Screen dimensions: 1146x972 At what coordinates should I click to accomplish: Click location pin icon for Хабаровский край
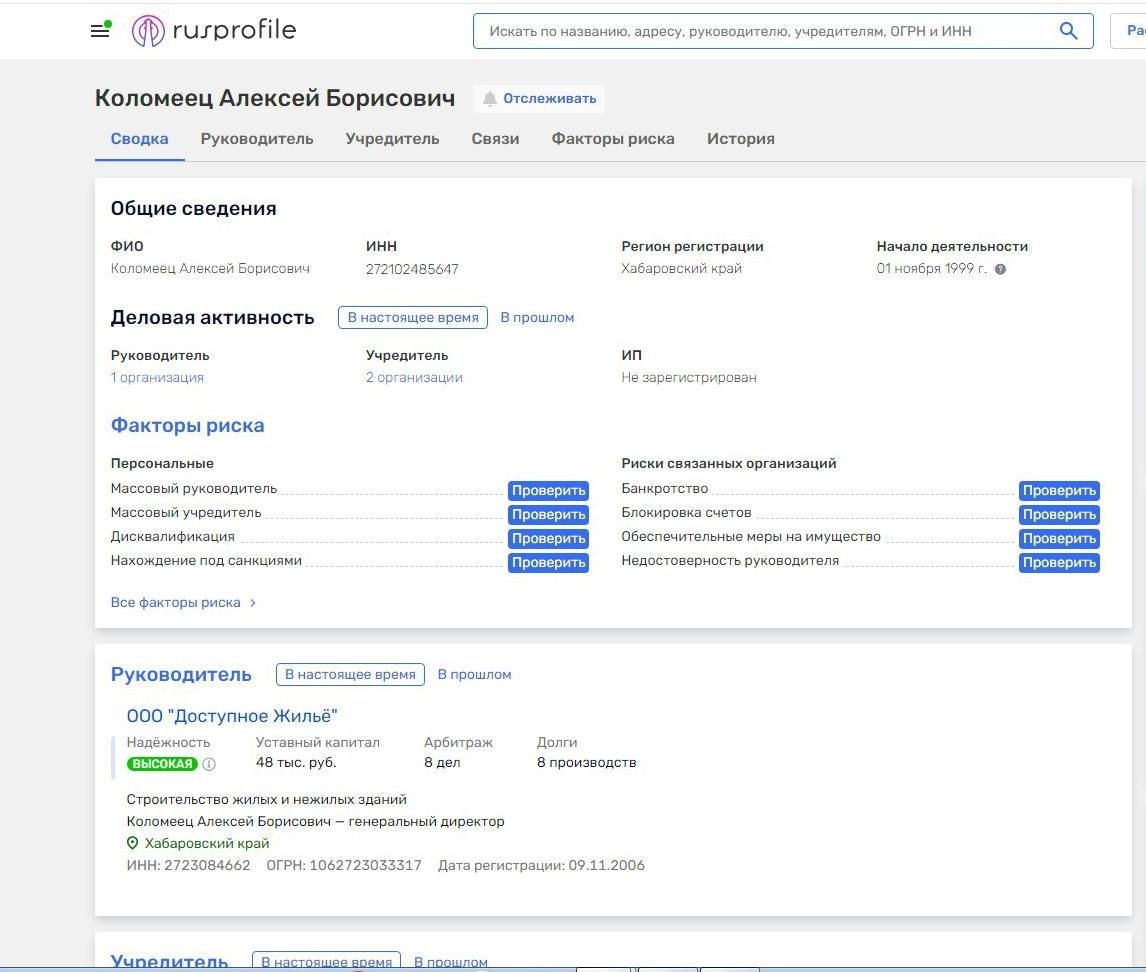point(133,843)
